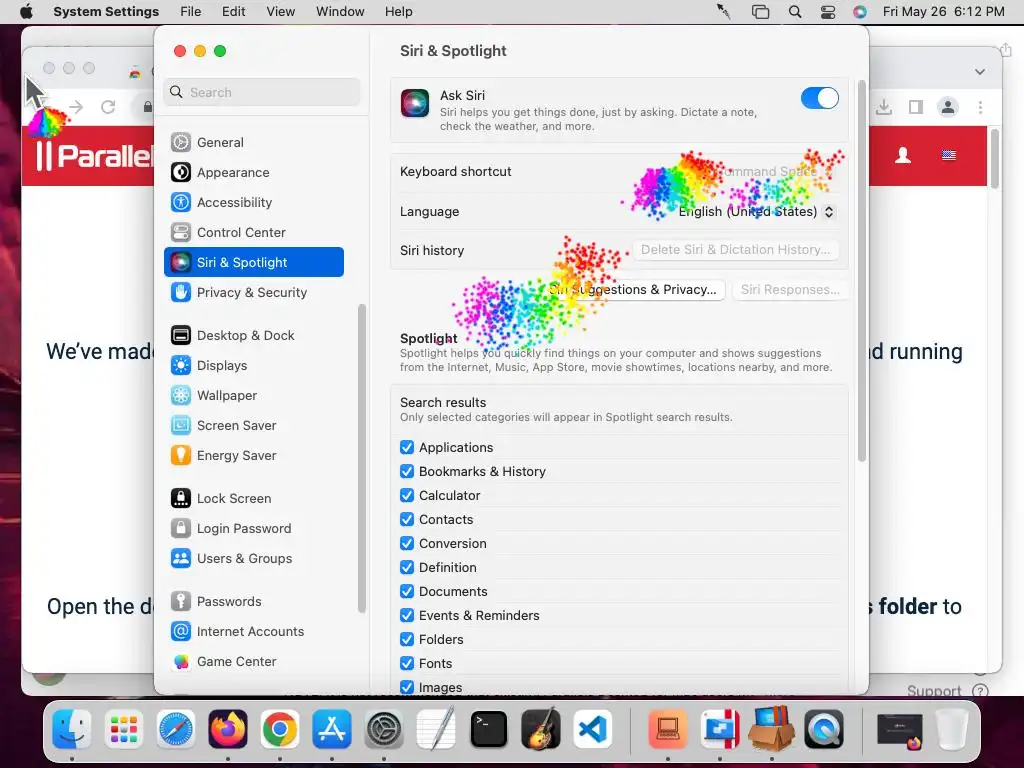The image size is (1024, 768).
Task: Click the Siri pane vertical scrollbar
Action: click(x=861, y=271)
